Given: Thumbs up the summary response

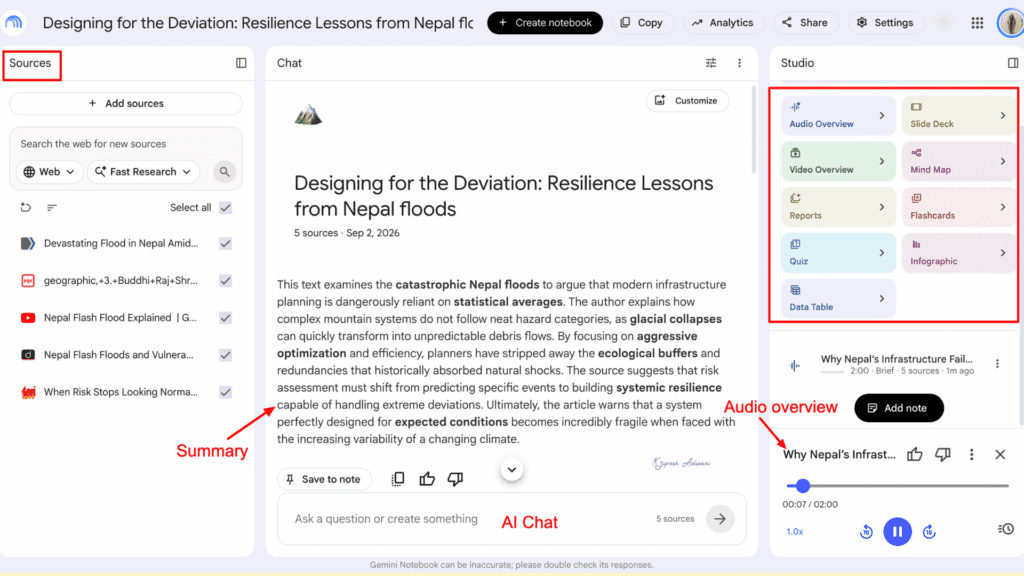Looking at the screenshot, I should coord(427,479).
